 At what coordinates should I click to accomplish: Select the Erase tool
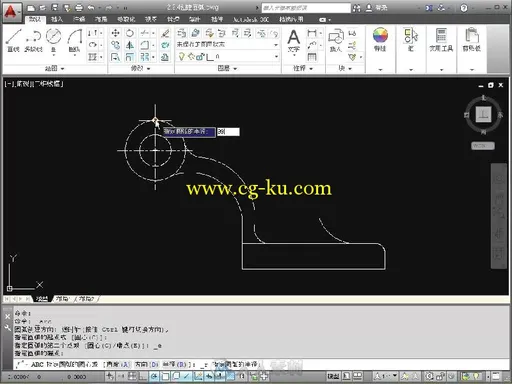165,33
